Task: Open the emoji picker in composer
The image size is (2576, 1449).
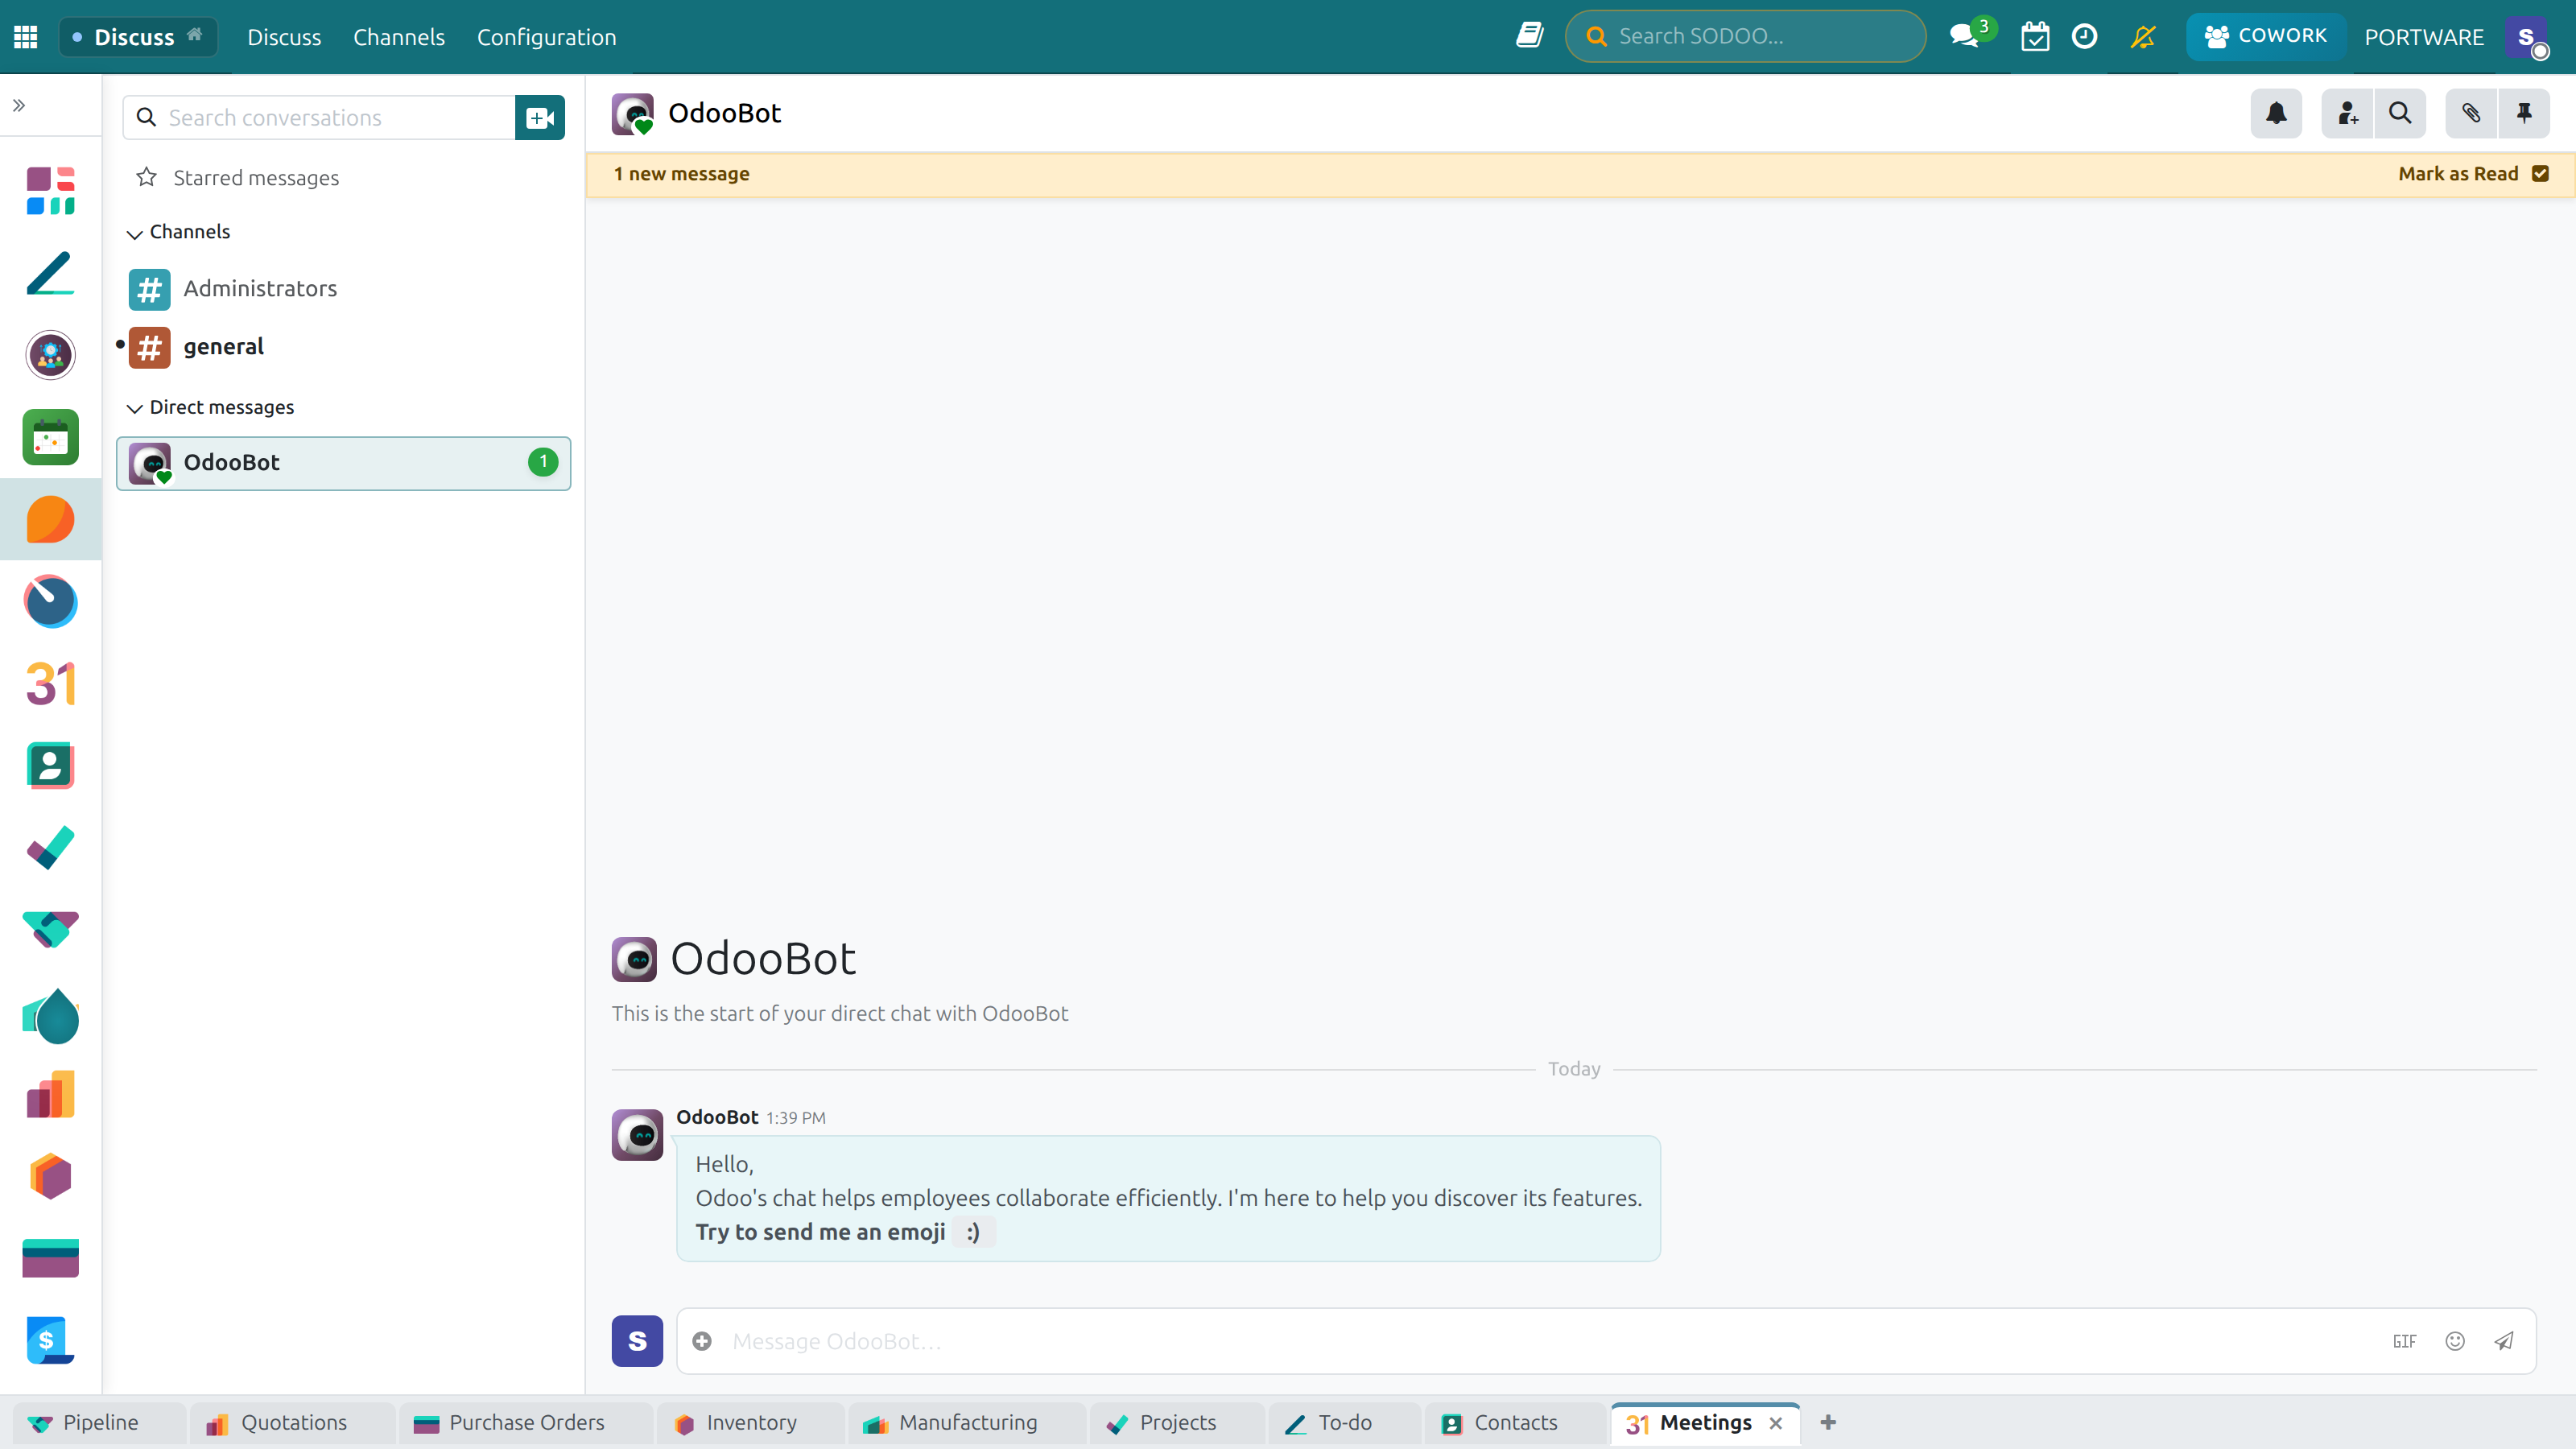Action: tap(2455, 1341)
